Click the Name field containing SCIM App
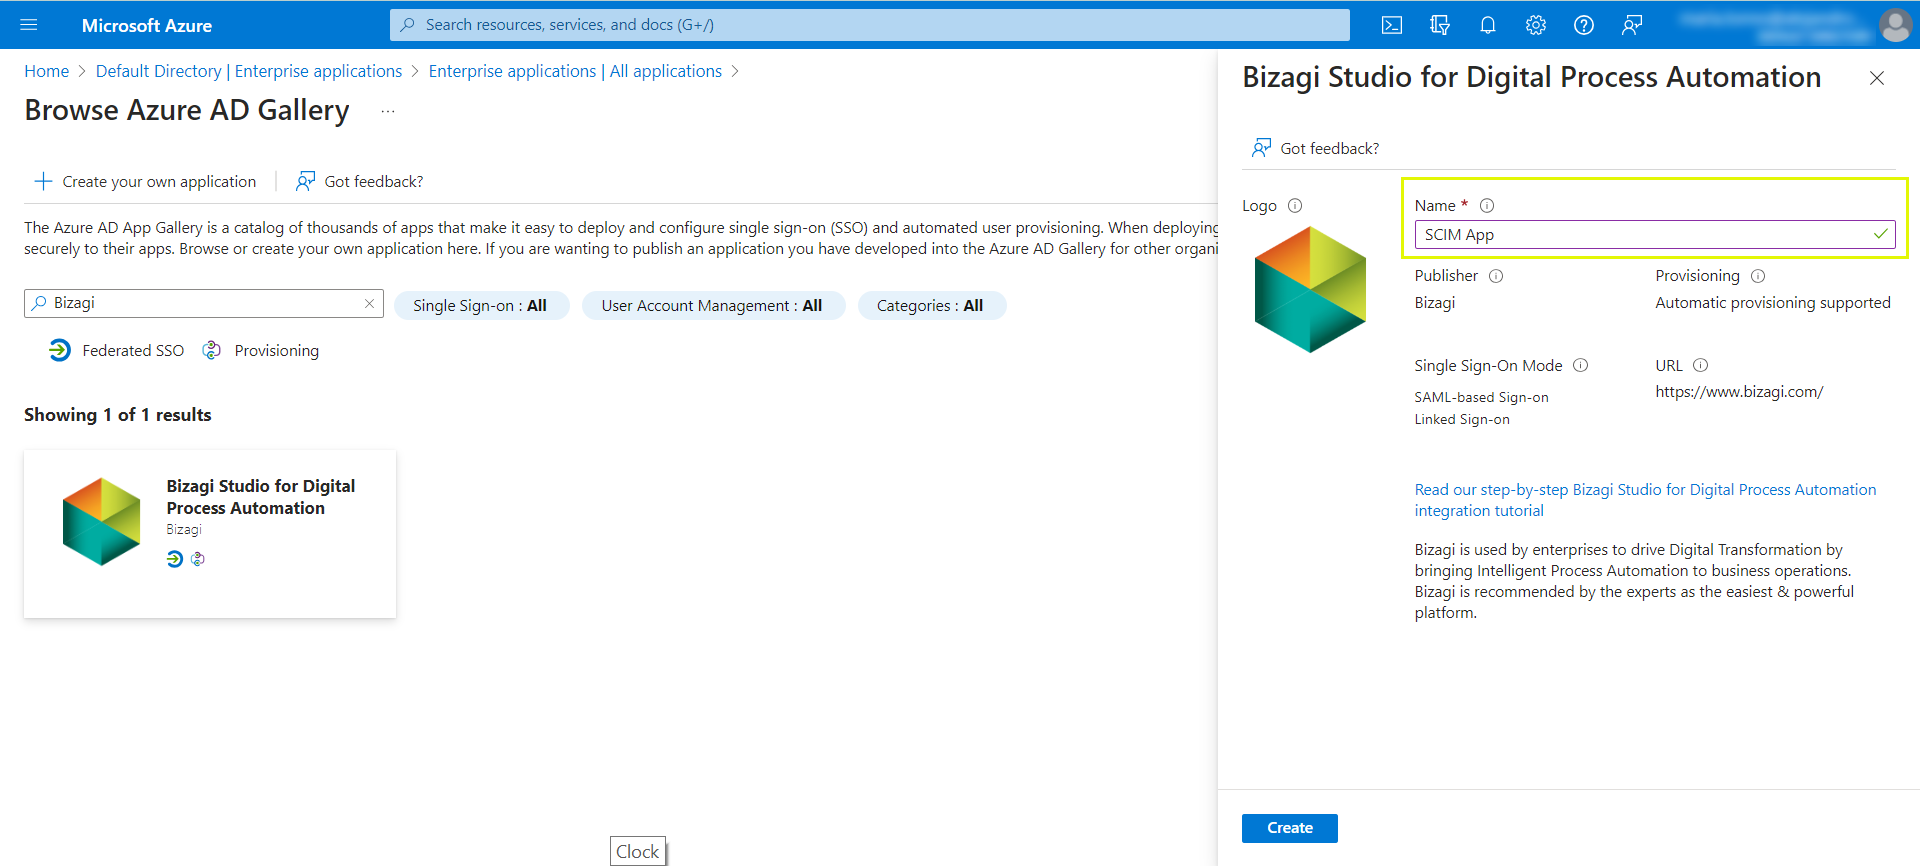 pos(1654,234)
